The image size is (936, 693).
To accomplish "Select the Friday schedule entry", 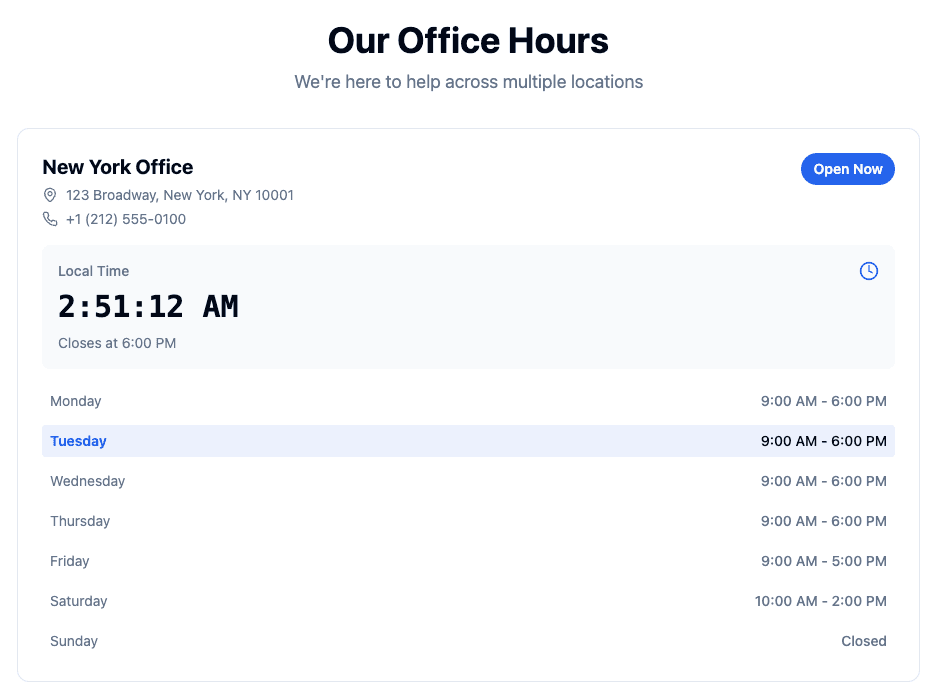I will click(x=468, y=561).
